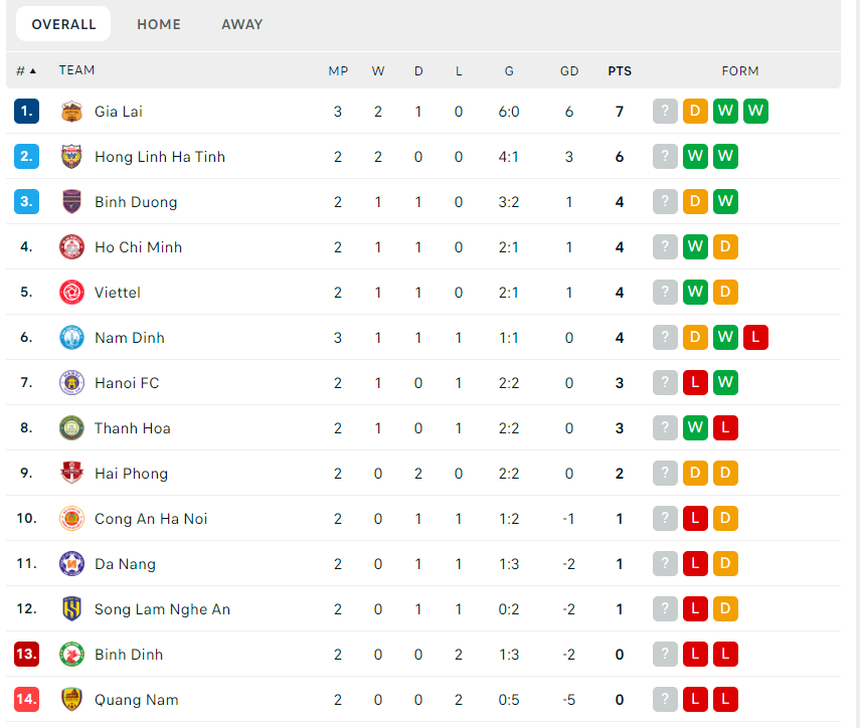Open the Song Lam Nghe An badge
The width and height of the screenshot is (860, 728).
(x=71, y=608)
